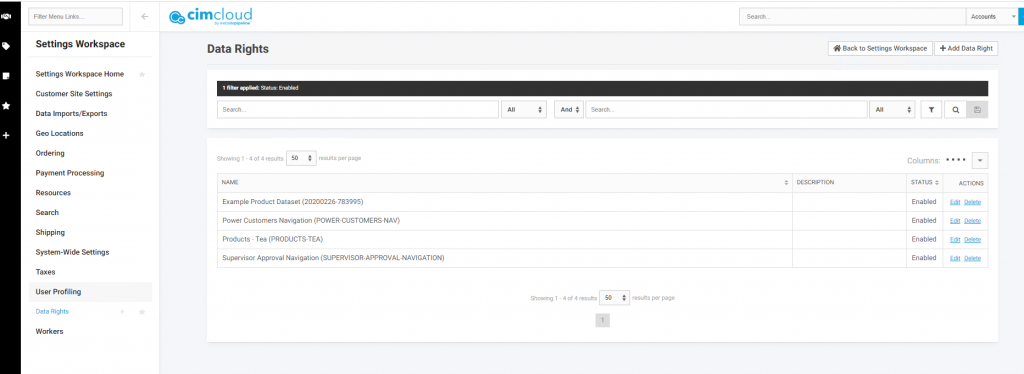This screenshot has height=374, width=1024.
Task: Open the Search settings menu item
Action: point(47,213)
